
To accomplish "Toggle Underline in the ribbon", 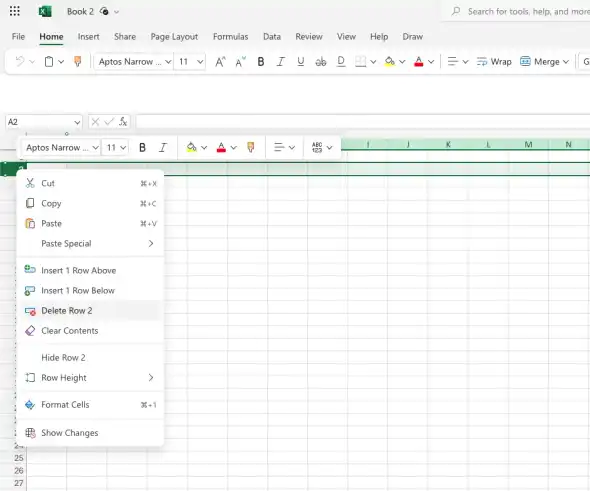I will (x=300, y=62).
